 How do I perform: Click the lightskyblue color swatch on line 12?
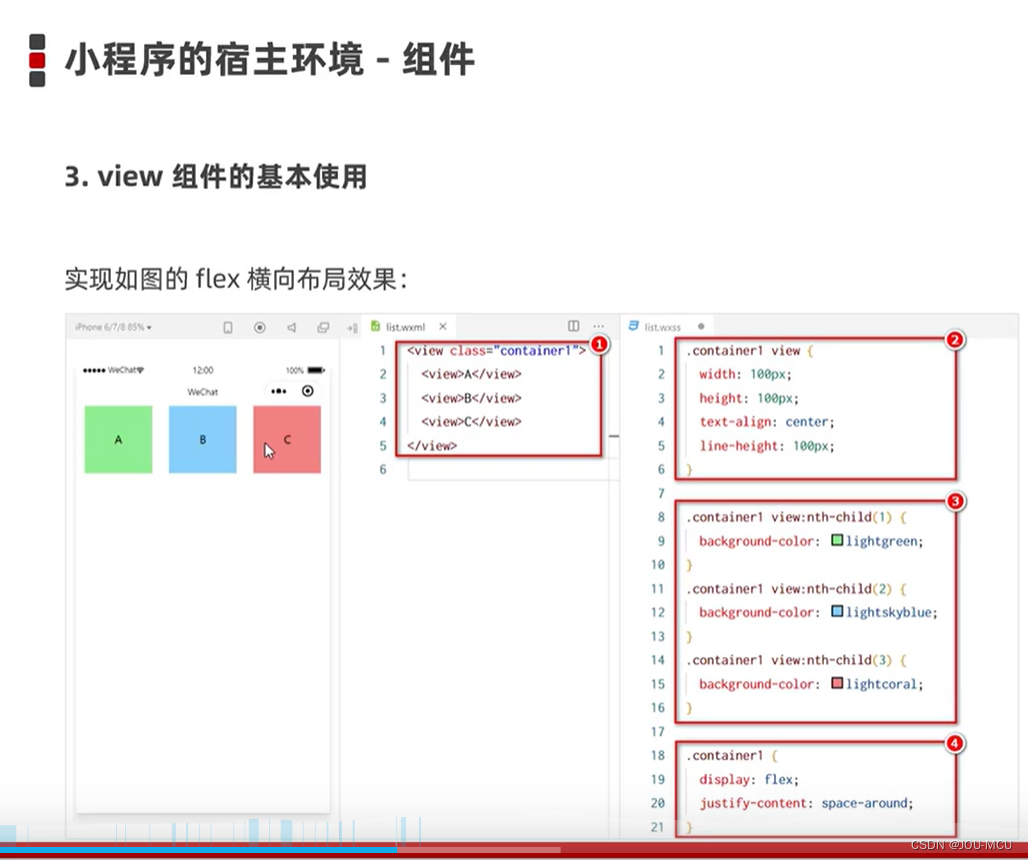pyautogui.click(x=836, y=612)
